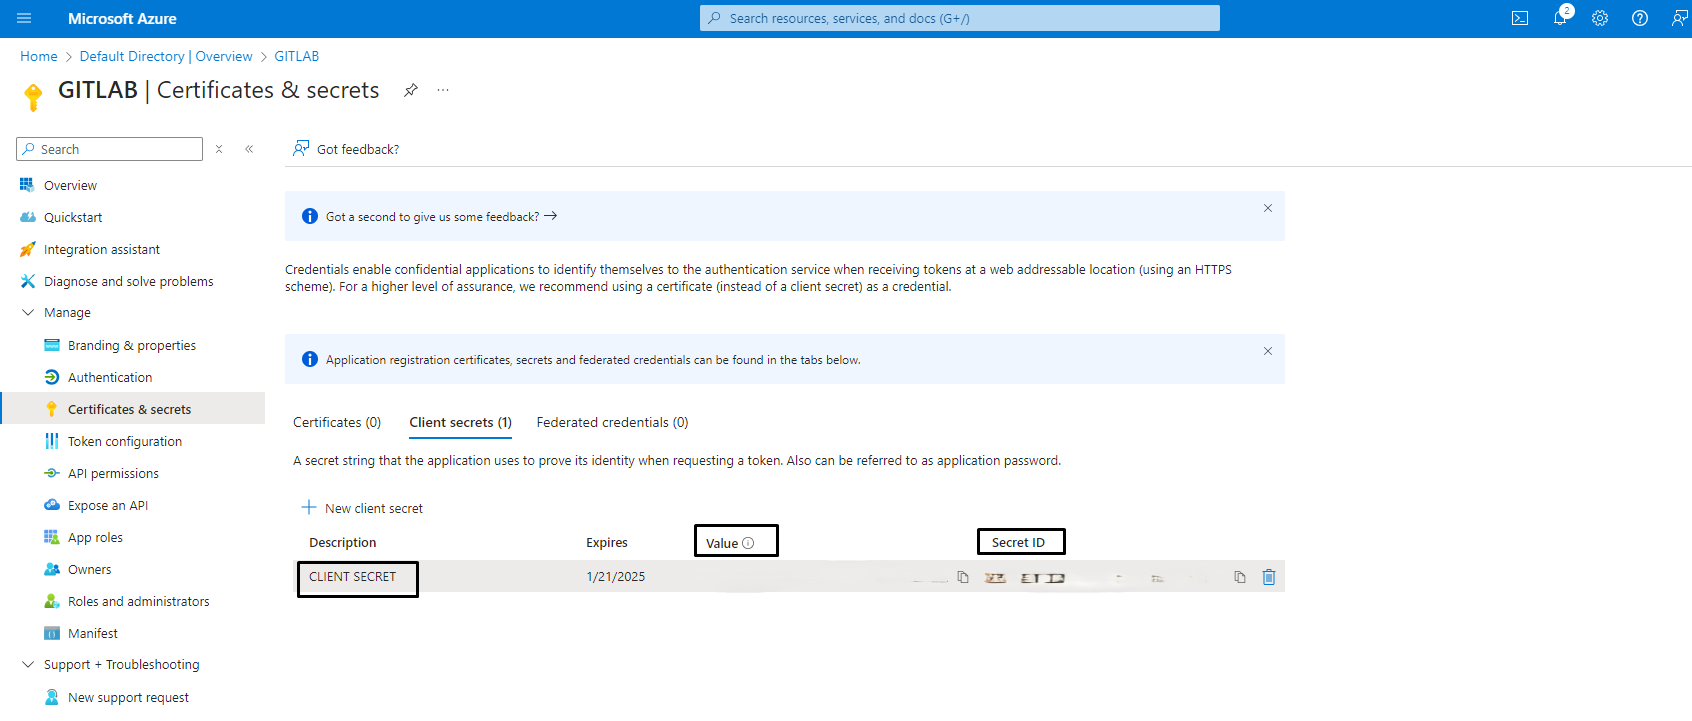This screenshot has width=1692, height=721.
Task: Open Cloud Shell from the top bar
Action: tap(1519, 18)
